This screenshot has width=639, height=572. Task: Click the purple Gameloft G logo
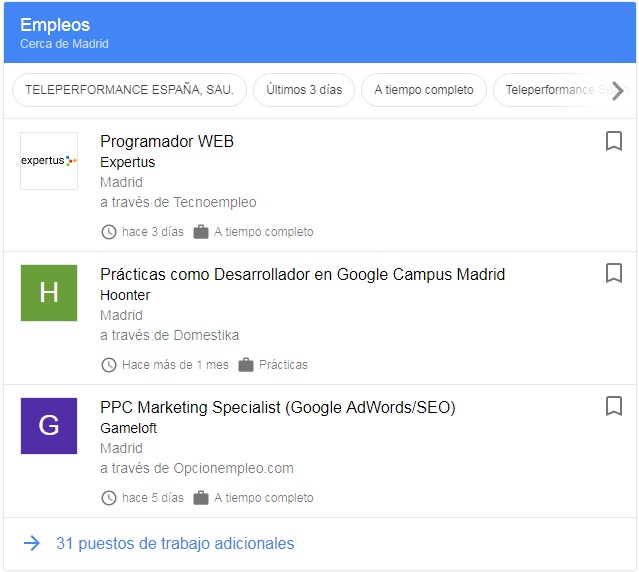49,426
